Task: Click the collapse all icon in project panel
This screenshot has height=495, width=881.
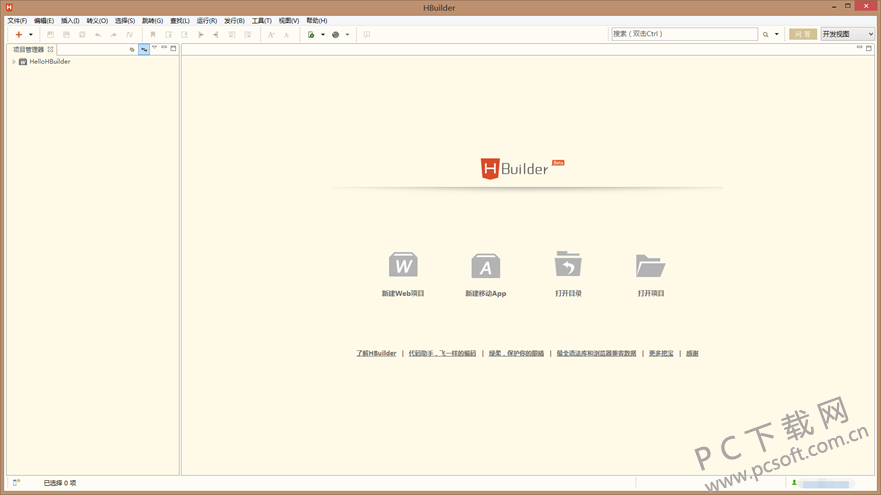Action: coord(132,49)
